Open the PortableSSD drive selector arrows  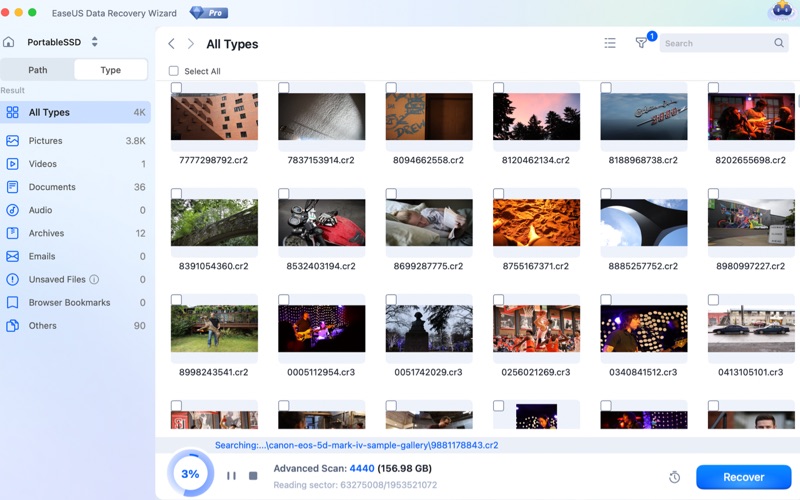[94, 42]
